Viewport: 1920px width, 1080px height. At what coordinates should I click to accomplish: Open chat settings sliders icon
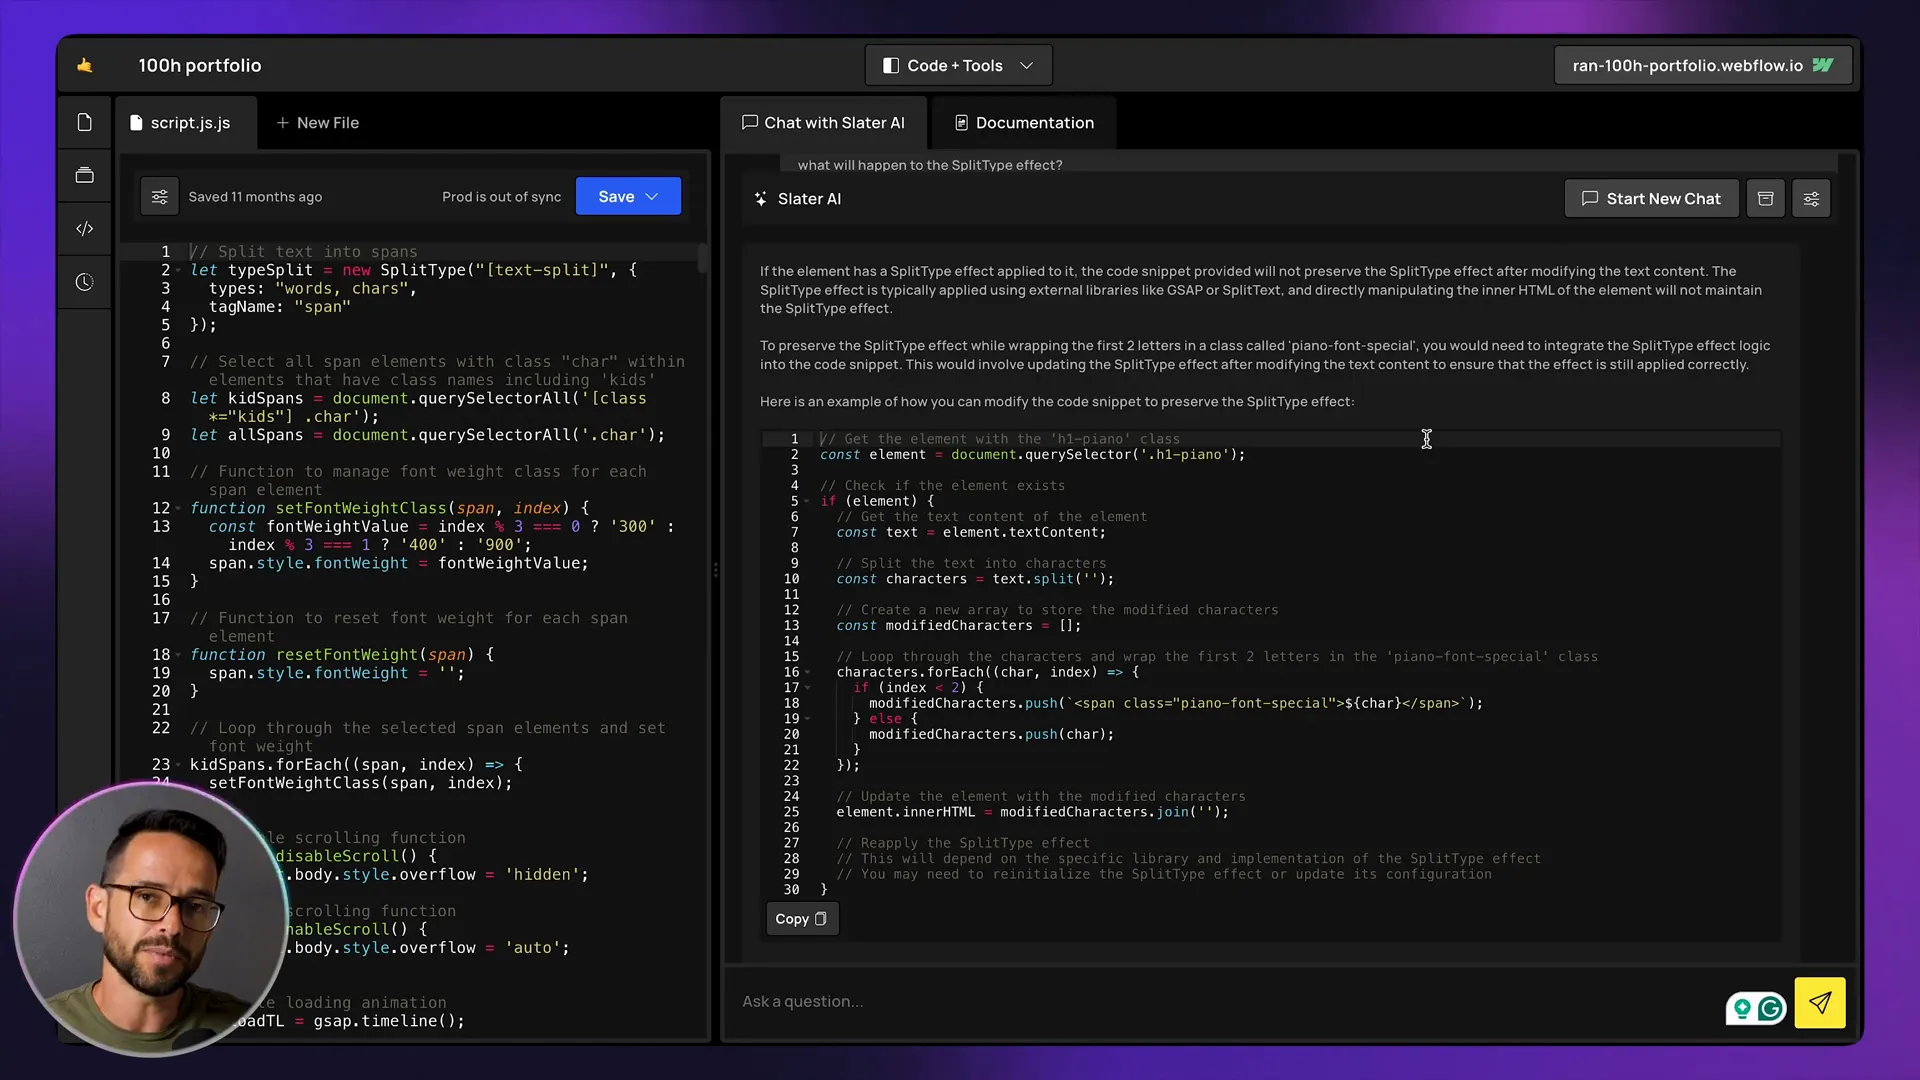1811,199
